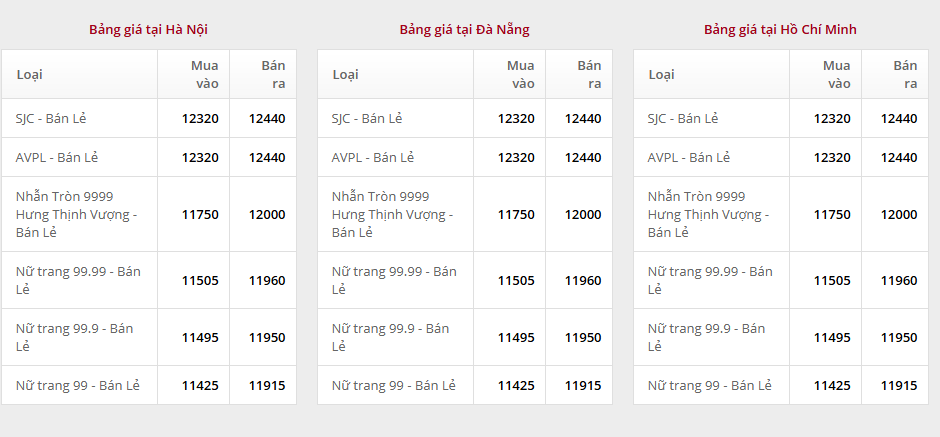This screenshot has width=940, height=437.
Task: Click the 11915 sell price in Hồ Chí Minh table
Action: [898, 385]
